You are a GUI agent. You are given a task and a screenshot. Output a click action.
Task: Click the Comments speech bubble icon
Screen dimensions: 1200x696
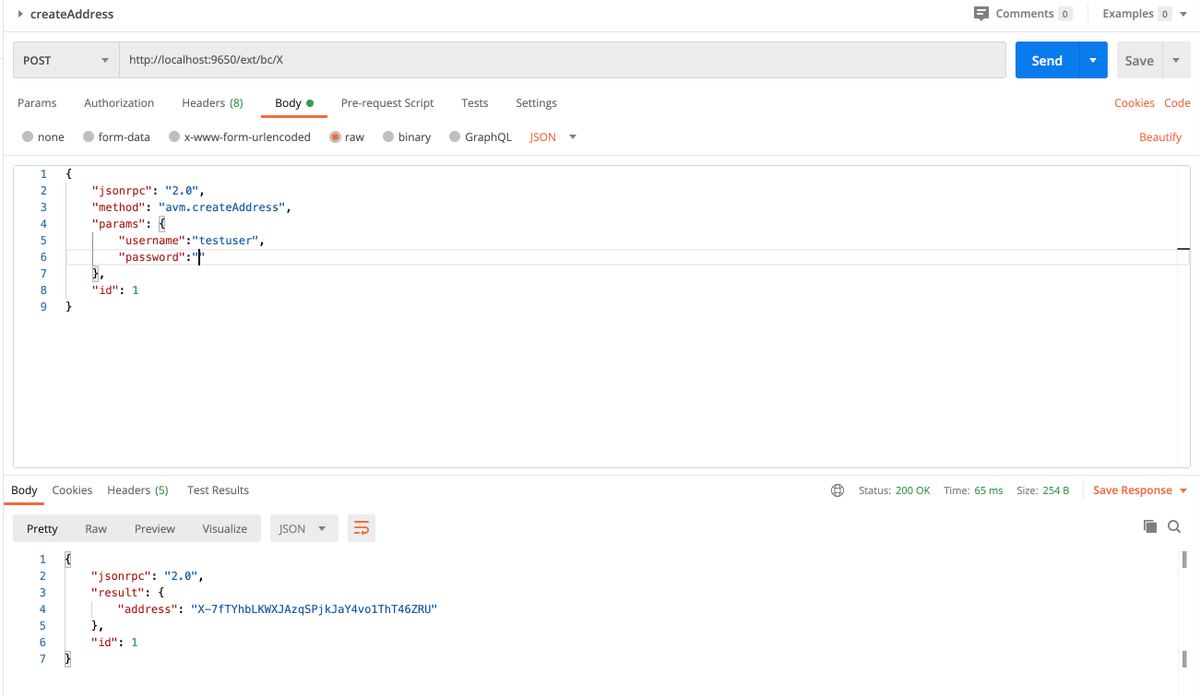(x=981, y=14)
